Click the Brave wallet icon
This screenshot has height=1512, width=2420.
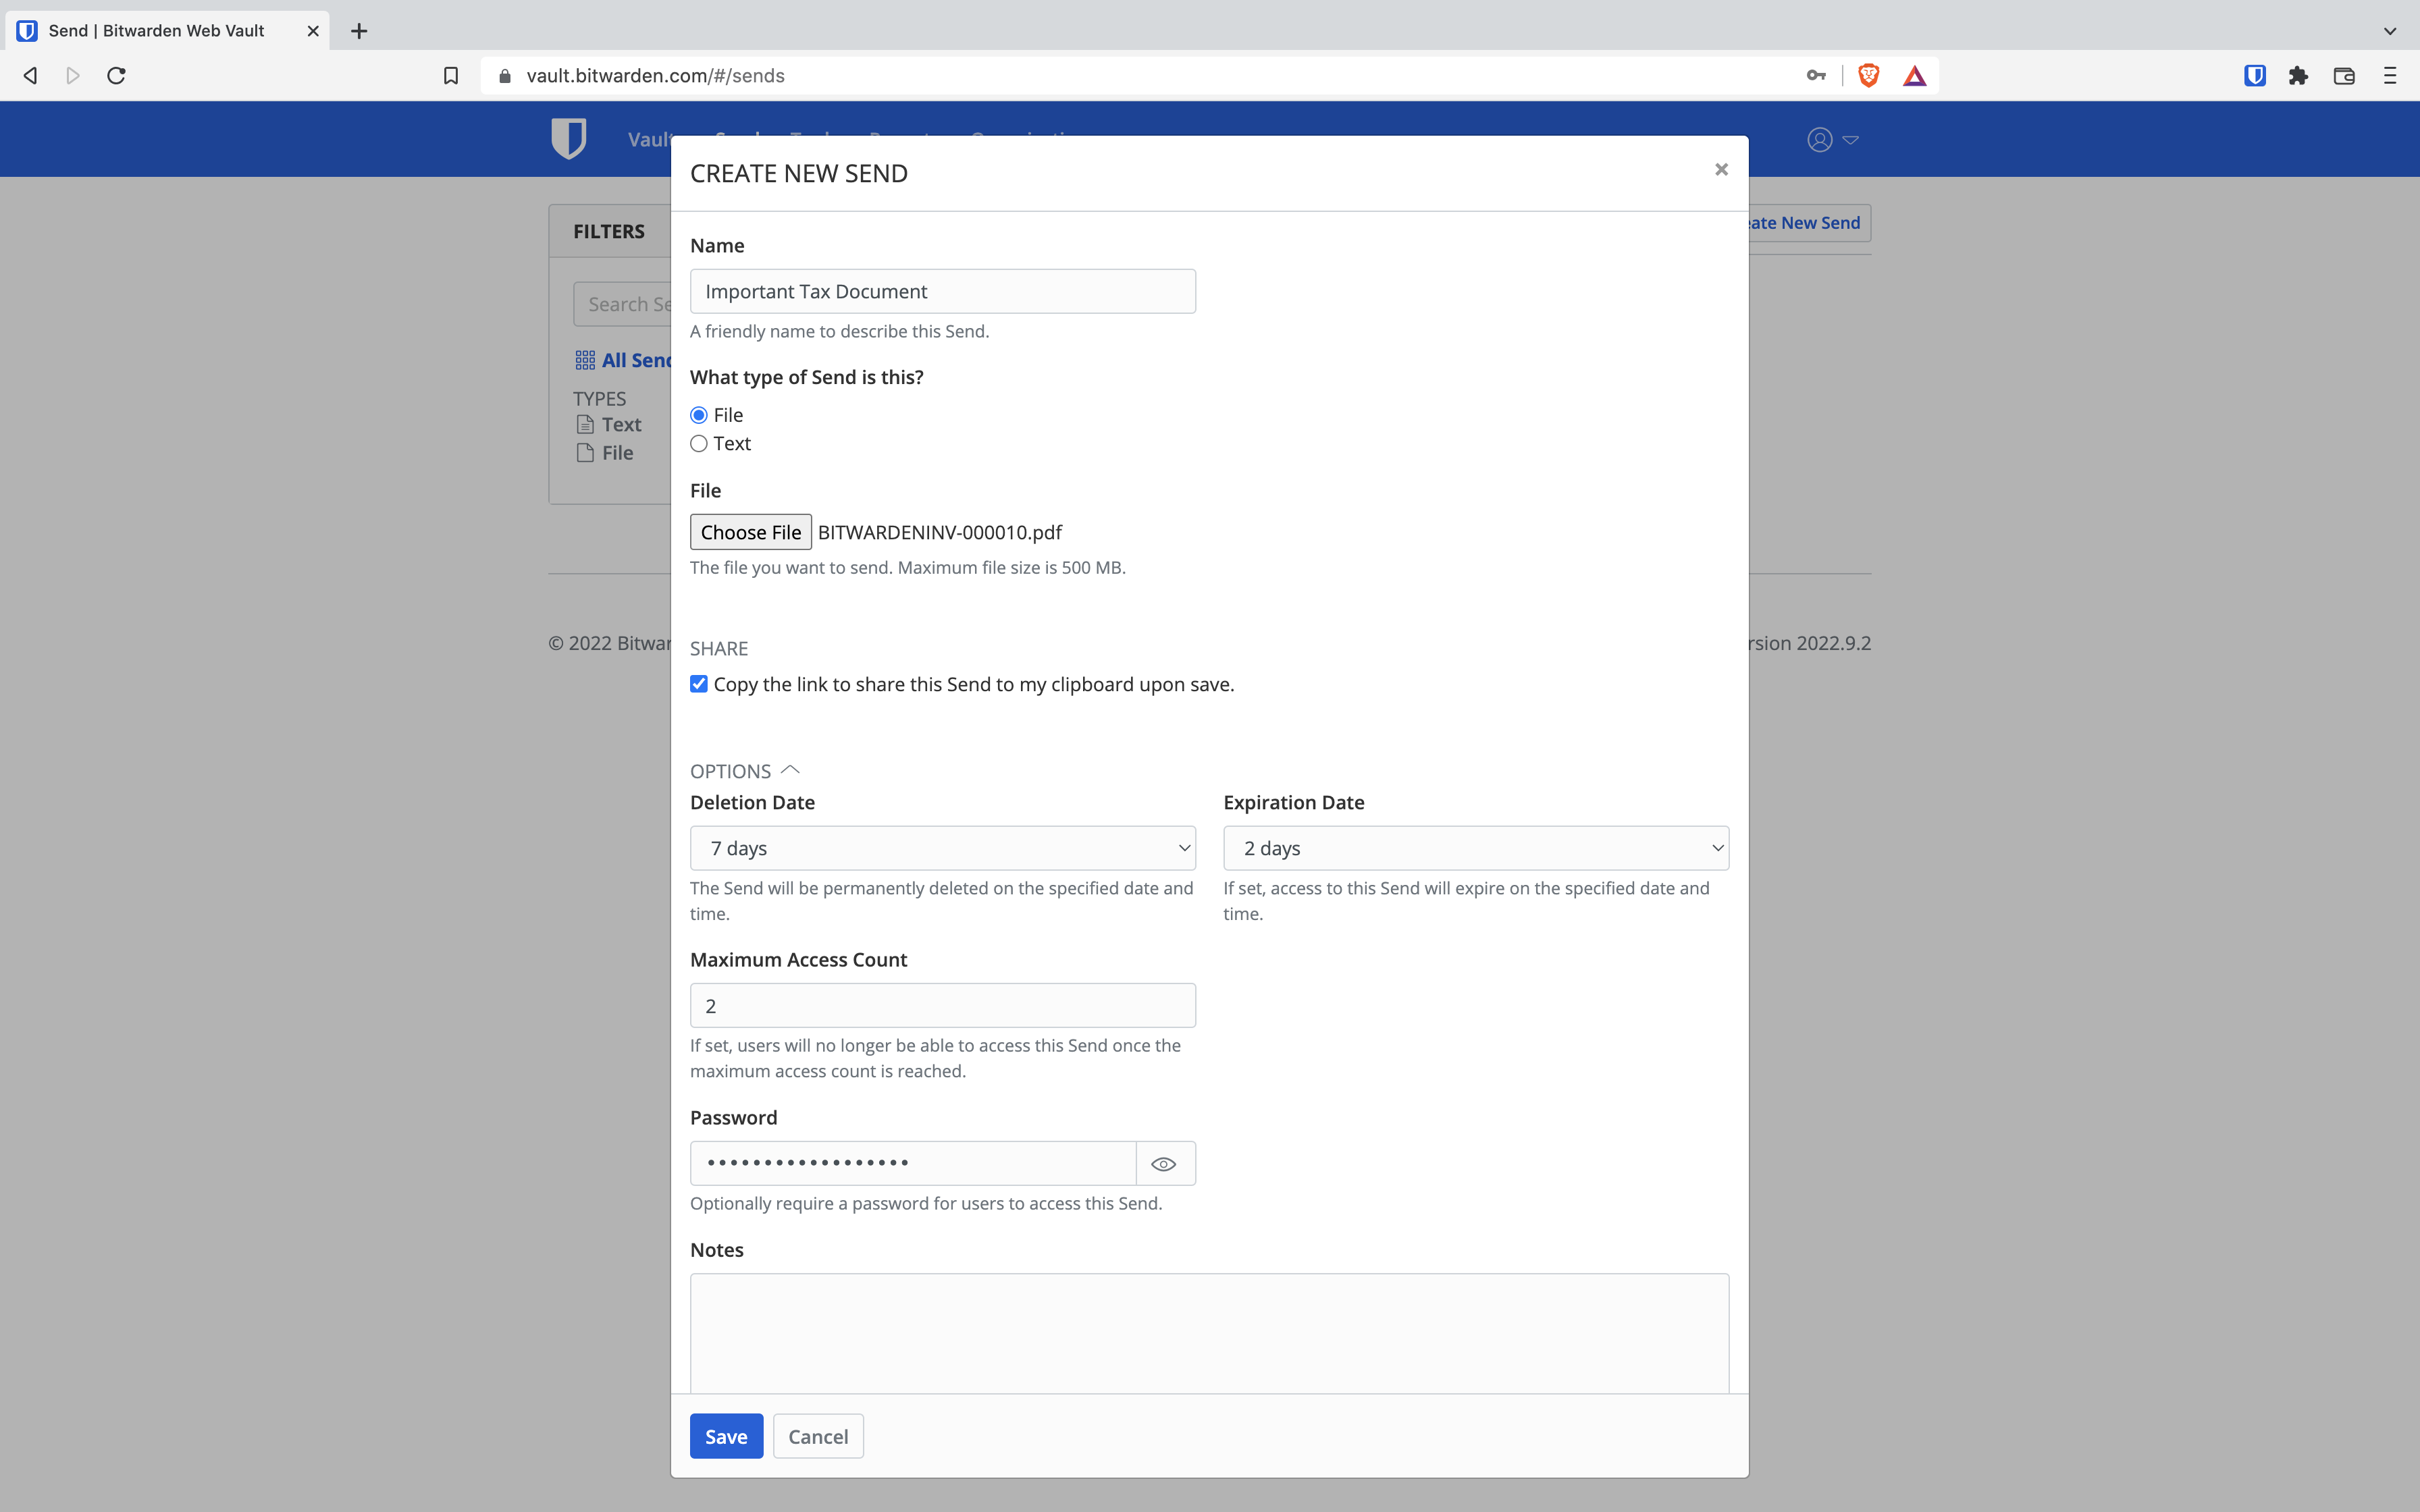coord(2343,76)
